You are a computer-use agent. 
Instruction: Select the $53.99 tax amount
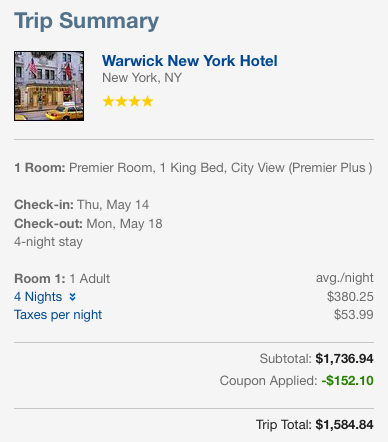pyautogui.click(x=354, y=314)
